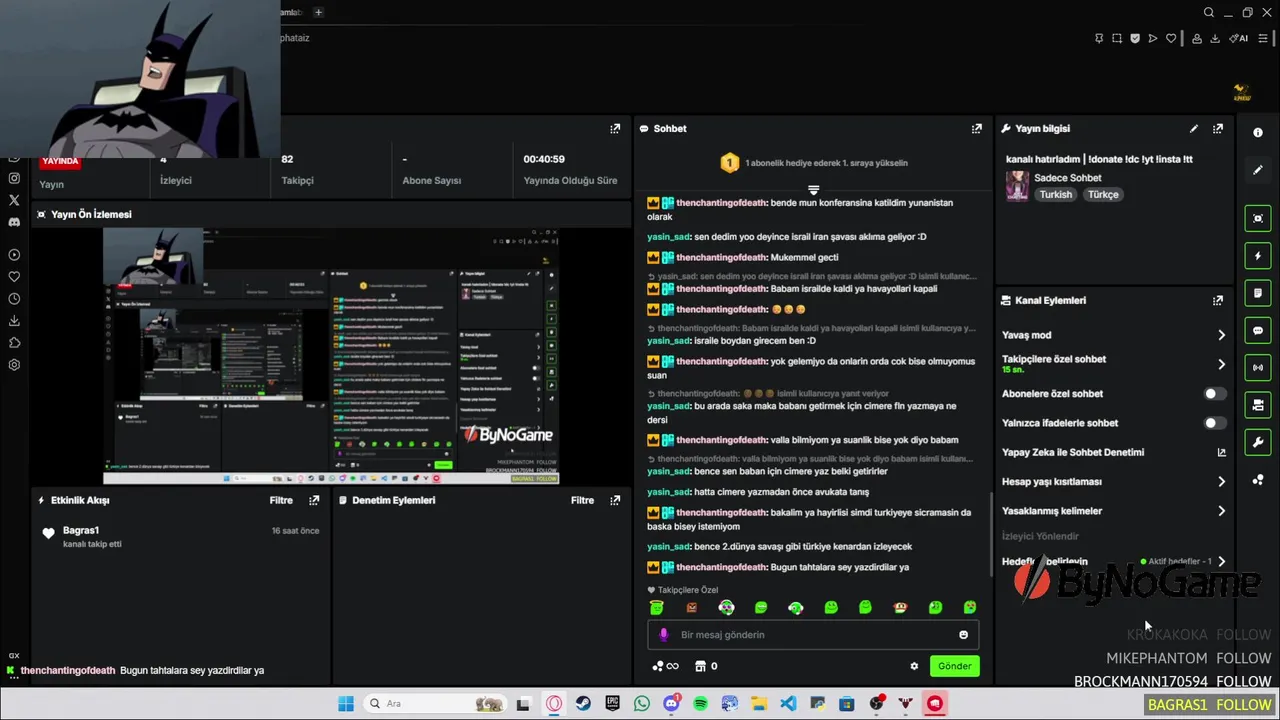The image size is (1280, 720).
Task: Click the Turkish tag
Action: click(x=1055, y=195)
